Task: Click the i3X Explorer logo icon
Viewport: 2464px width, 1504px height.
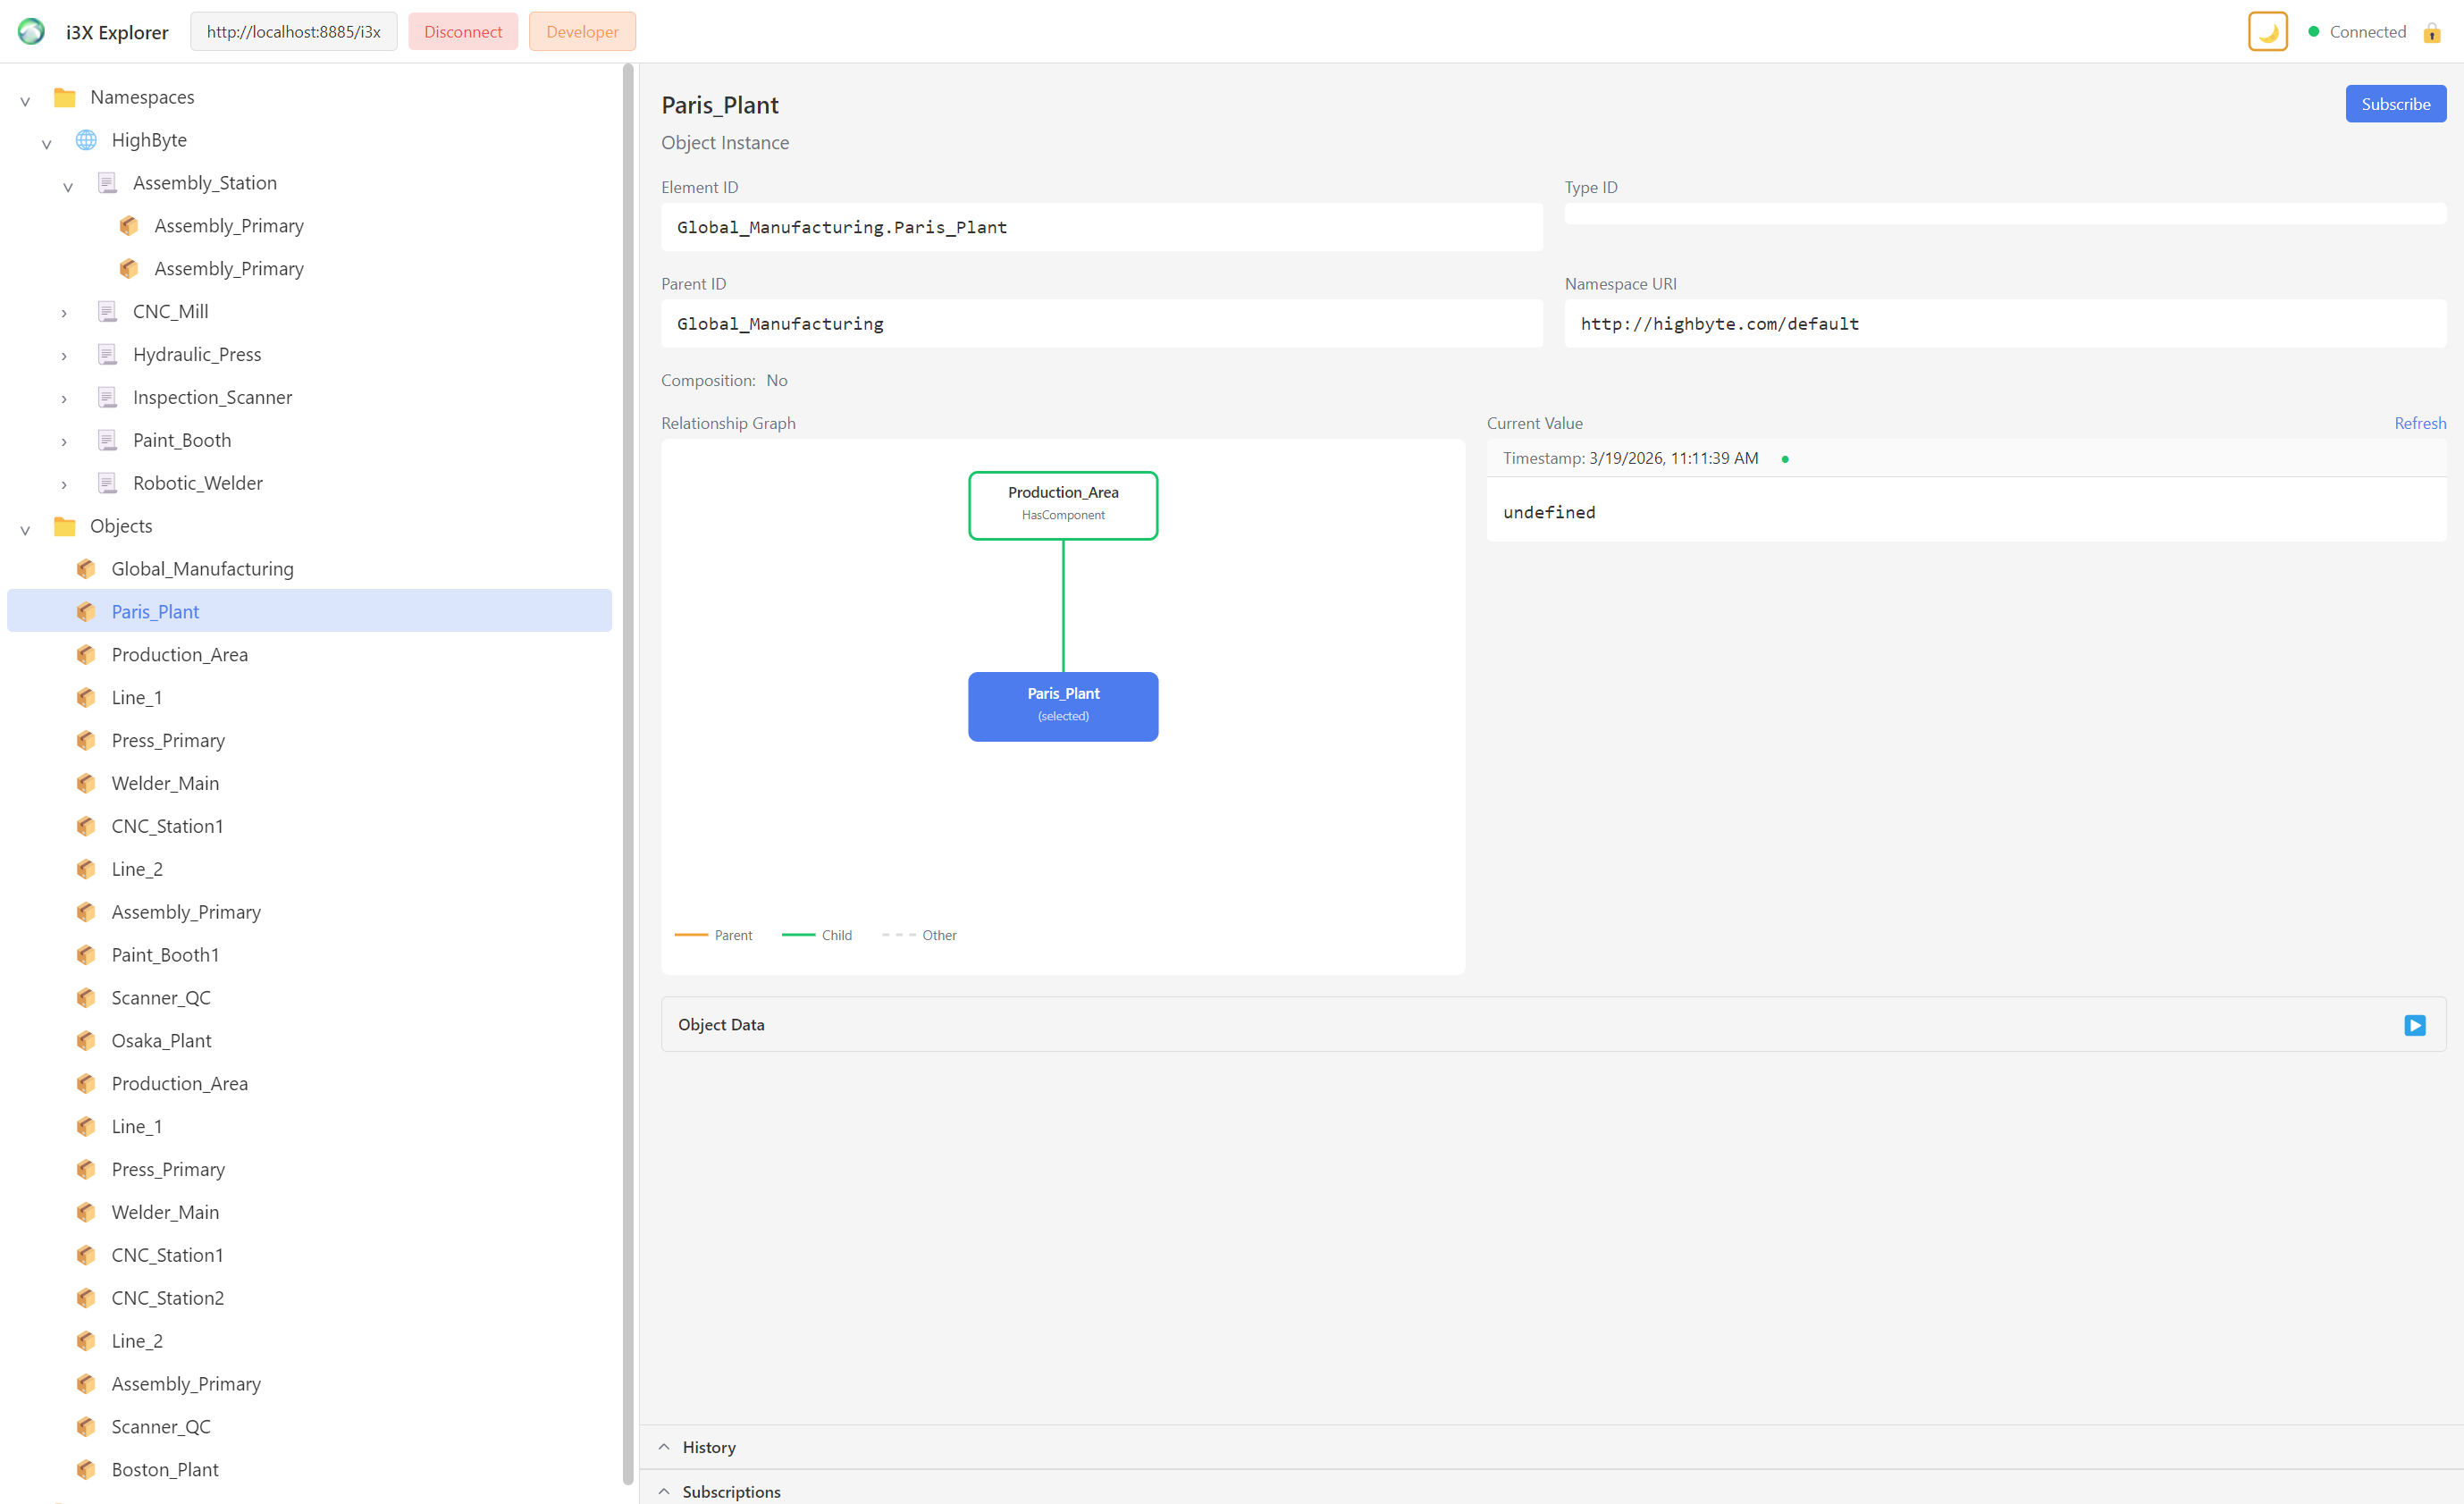Action: coord(31,31)
